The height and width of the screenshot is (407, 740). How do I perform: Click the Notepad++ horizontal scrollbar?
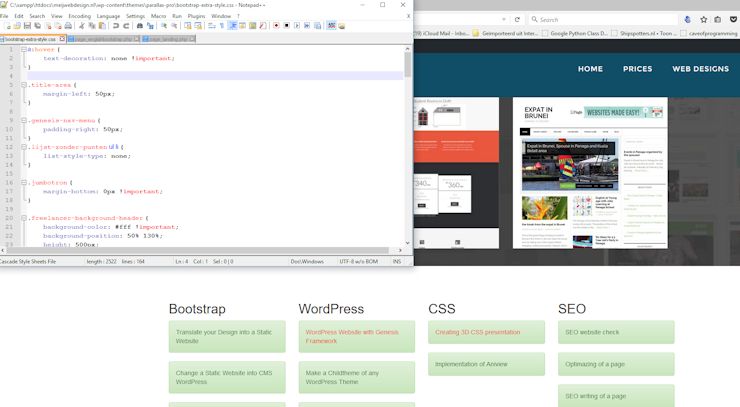(198, 250)
